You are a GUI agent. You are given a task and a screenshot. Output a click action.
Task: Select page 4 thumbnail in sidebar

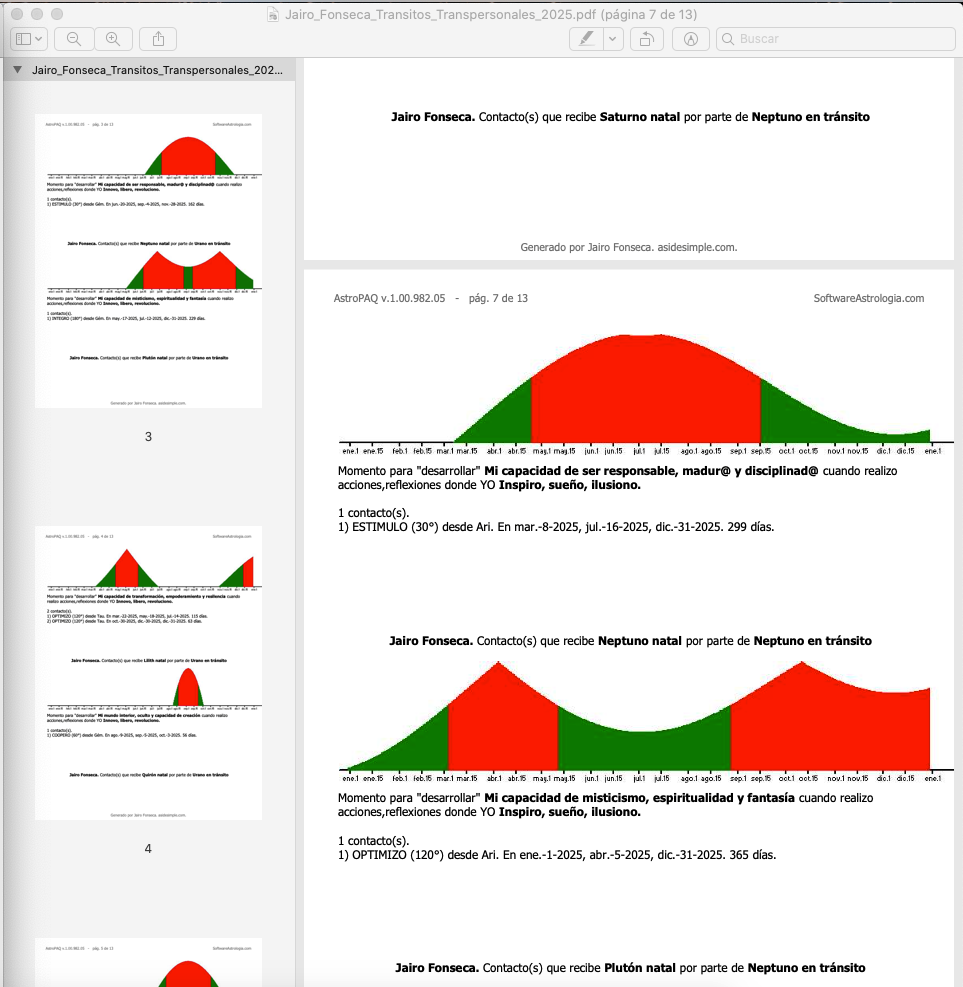point(148,672)
